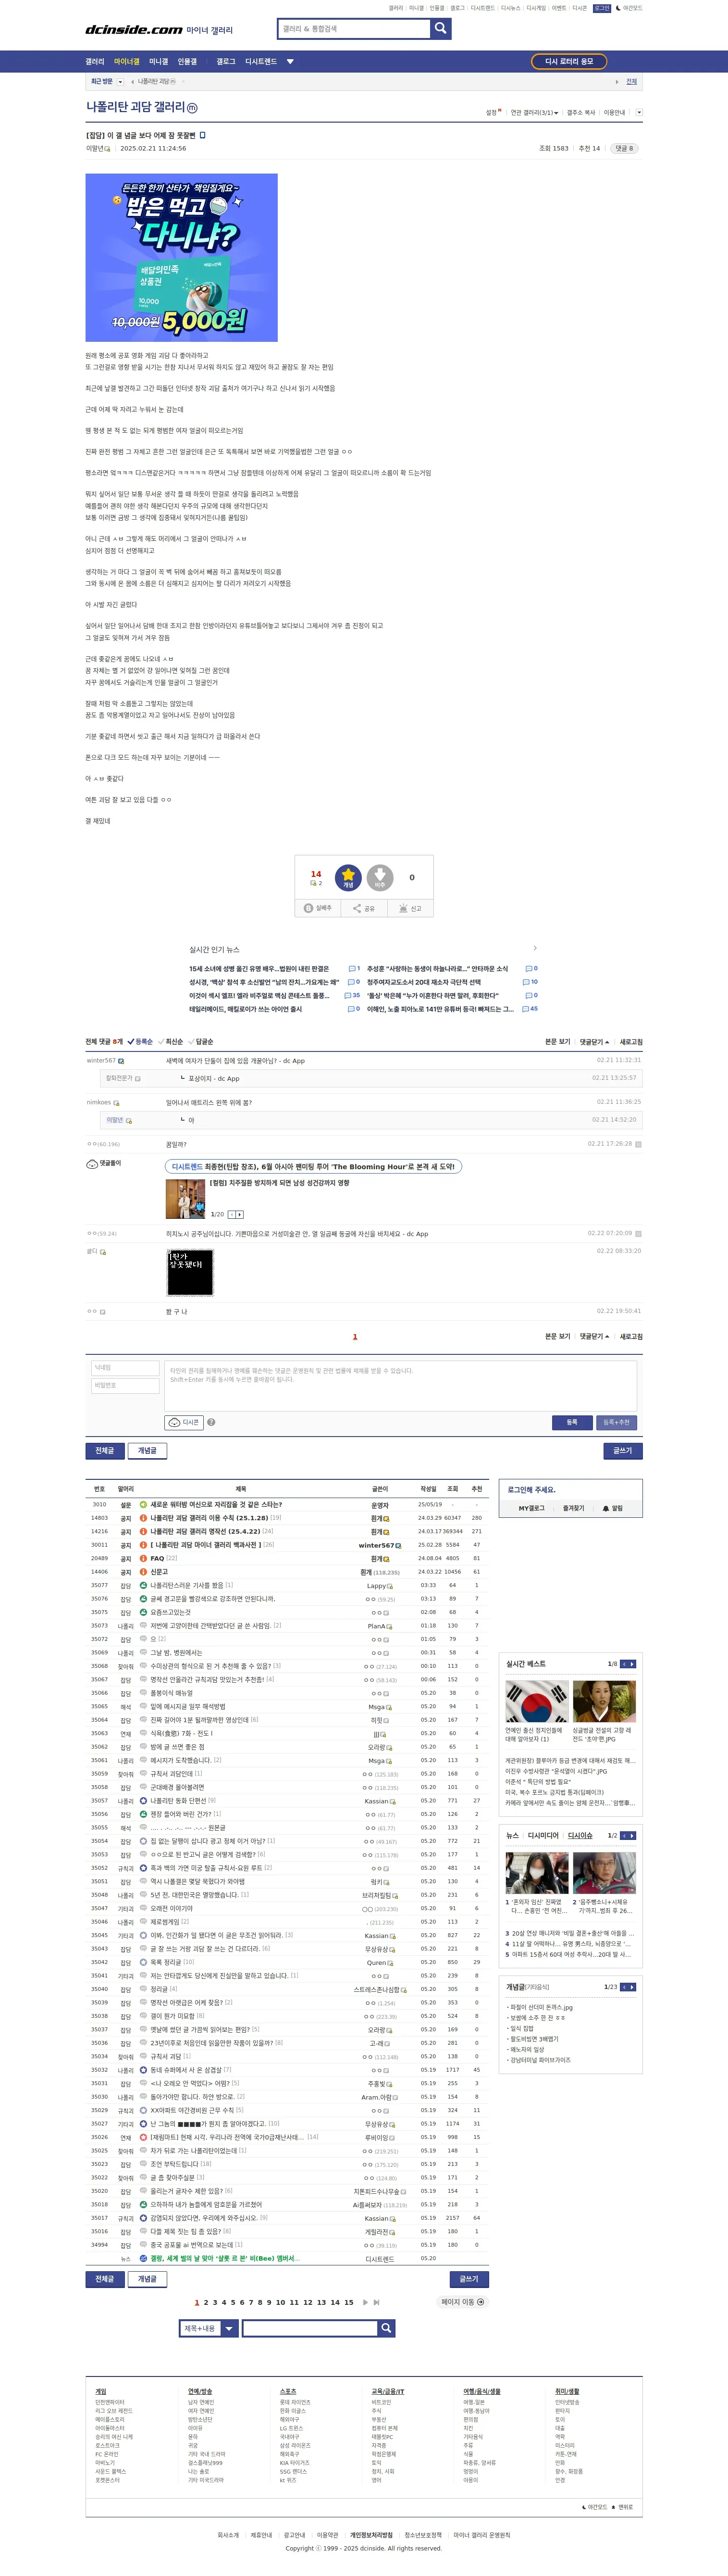Viewport: 728px width, 2576px height.
Task: Select 최신순 comment sort option
Action: (172, 1042)
